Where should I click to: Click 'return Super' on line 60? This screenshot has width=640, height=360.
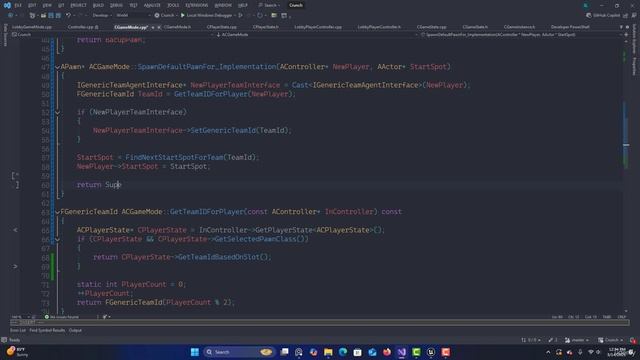99,185
